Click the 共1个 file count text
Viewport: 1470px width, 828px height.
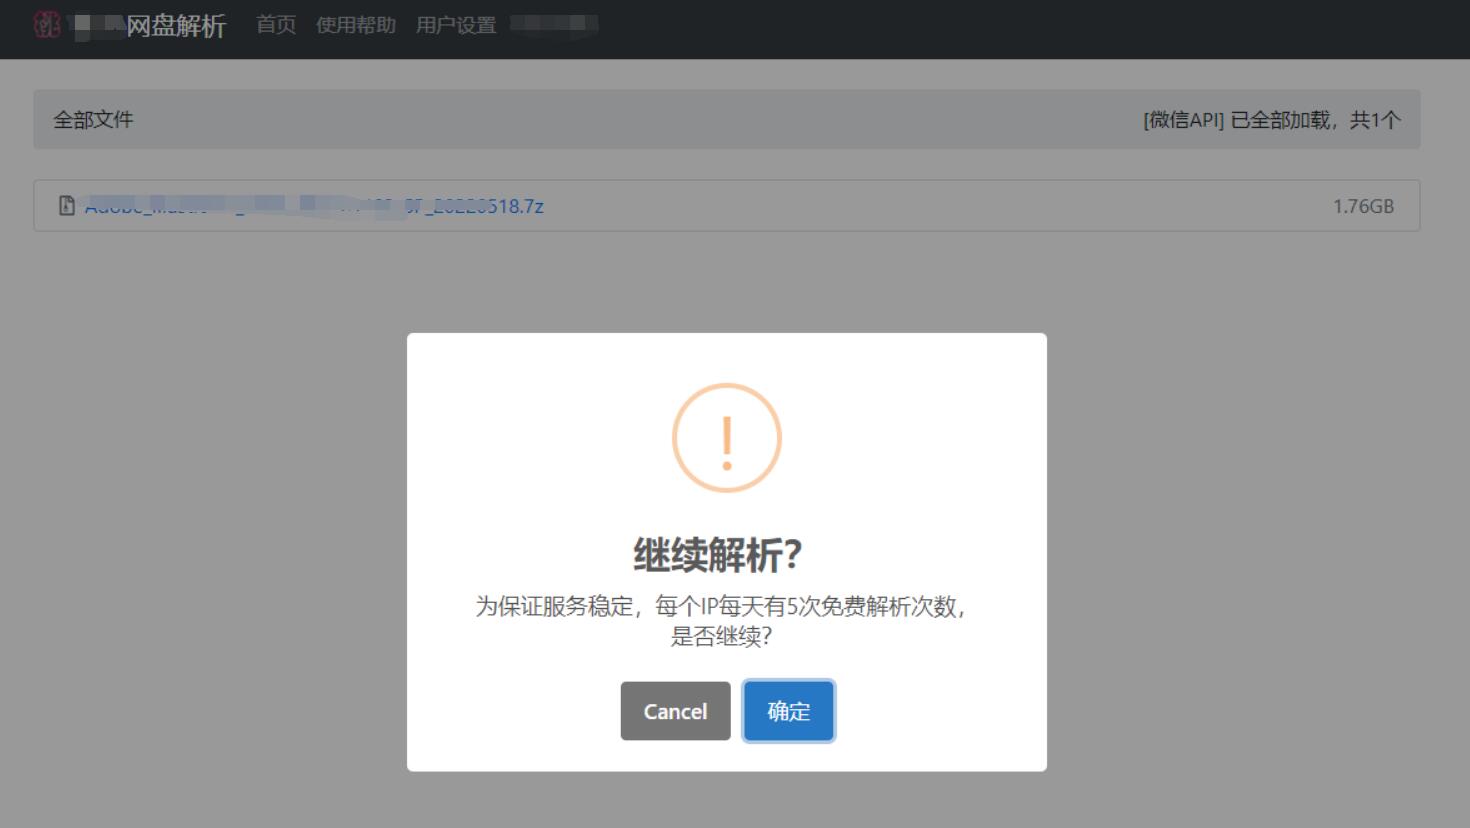point(1375,120)
